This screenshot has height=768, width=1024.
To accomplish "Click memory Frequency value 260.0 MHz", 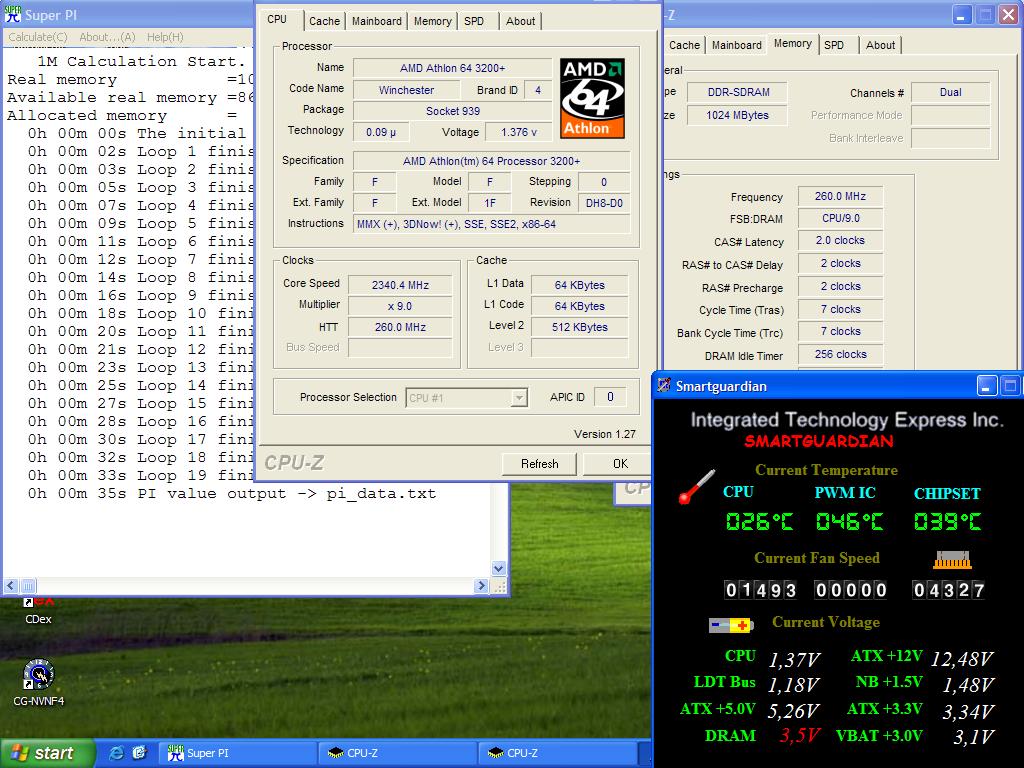I will (x=840, y=196).
